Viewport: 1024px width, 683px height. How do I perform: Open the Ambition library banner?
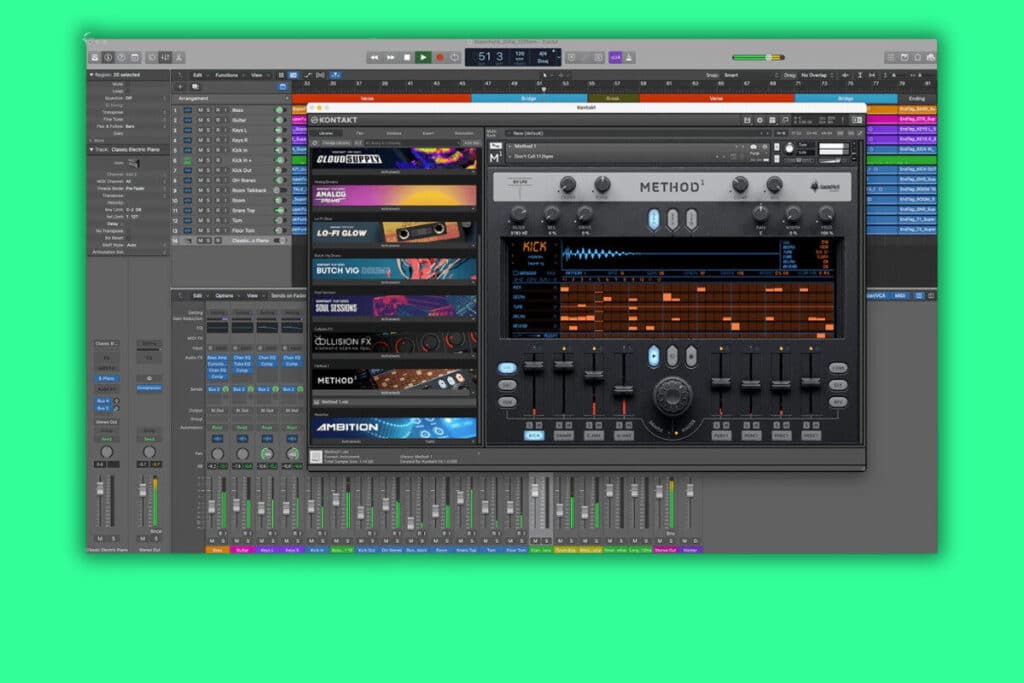(395, 427)
